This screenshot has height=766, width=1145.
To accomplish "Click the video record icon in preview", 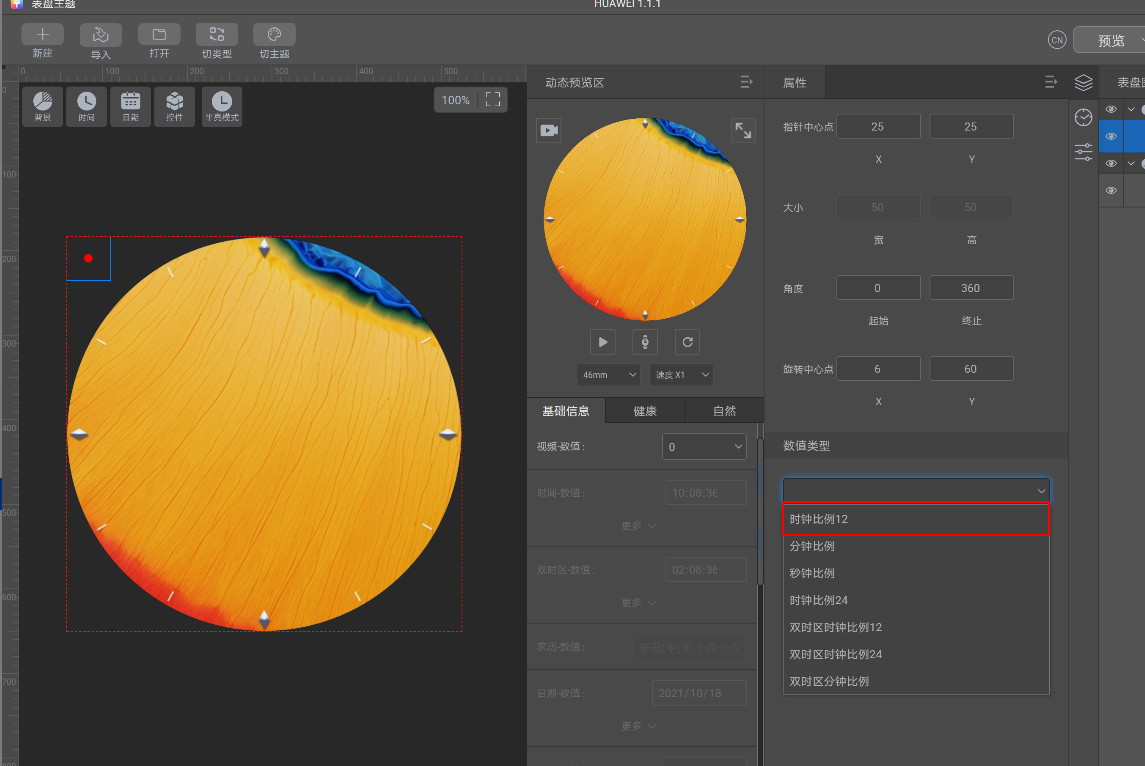I will [548, 130].
